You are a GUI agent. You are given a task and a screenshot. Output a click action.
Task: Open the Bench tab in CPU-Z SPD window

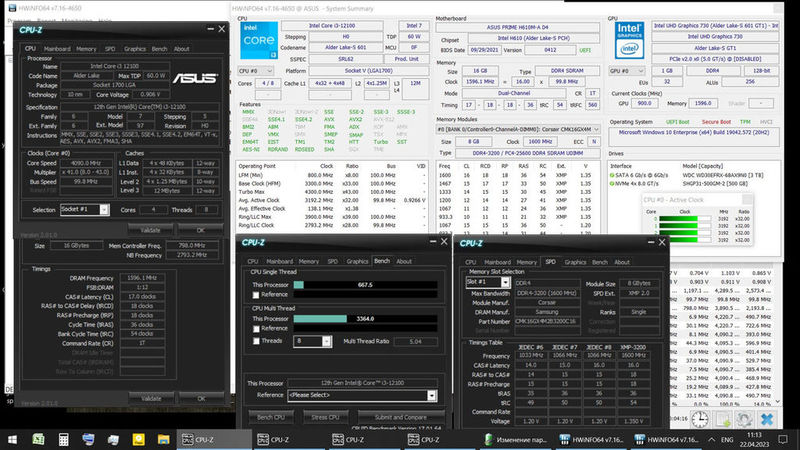point(600,262)
